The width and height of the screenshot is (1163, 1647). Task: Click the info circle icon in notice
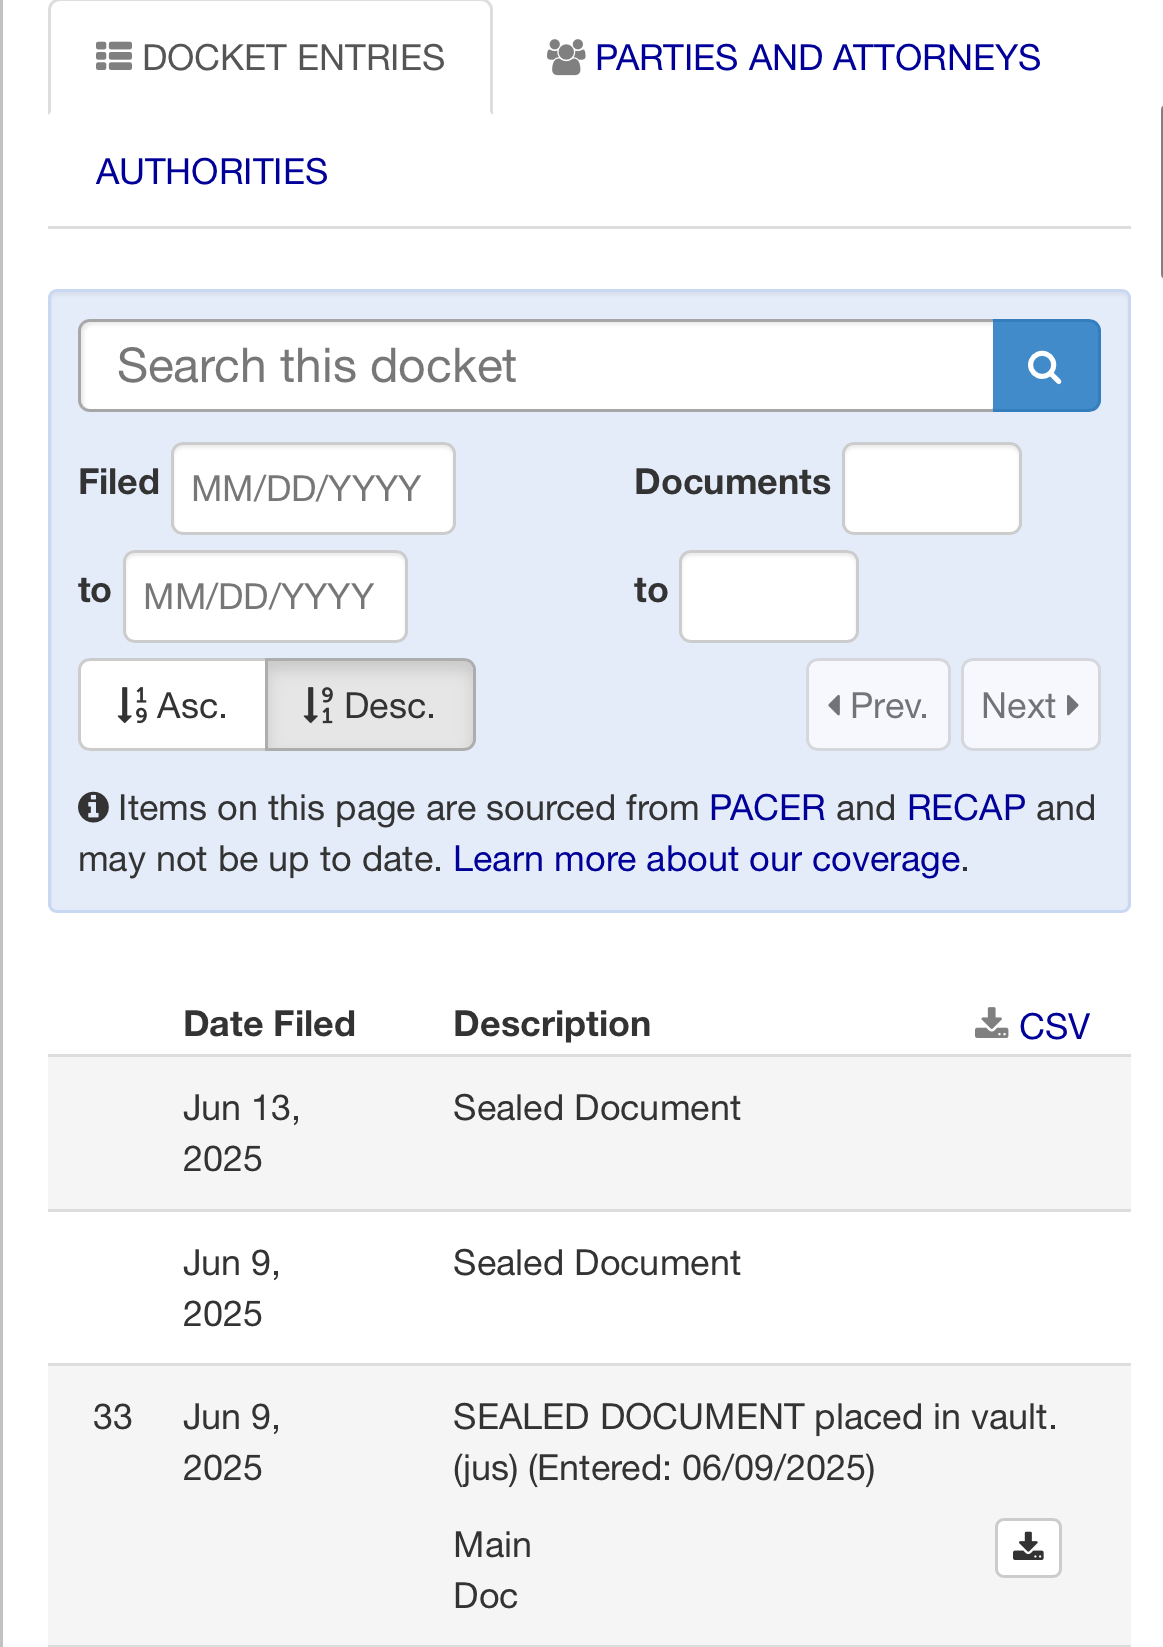coord(93,806)
